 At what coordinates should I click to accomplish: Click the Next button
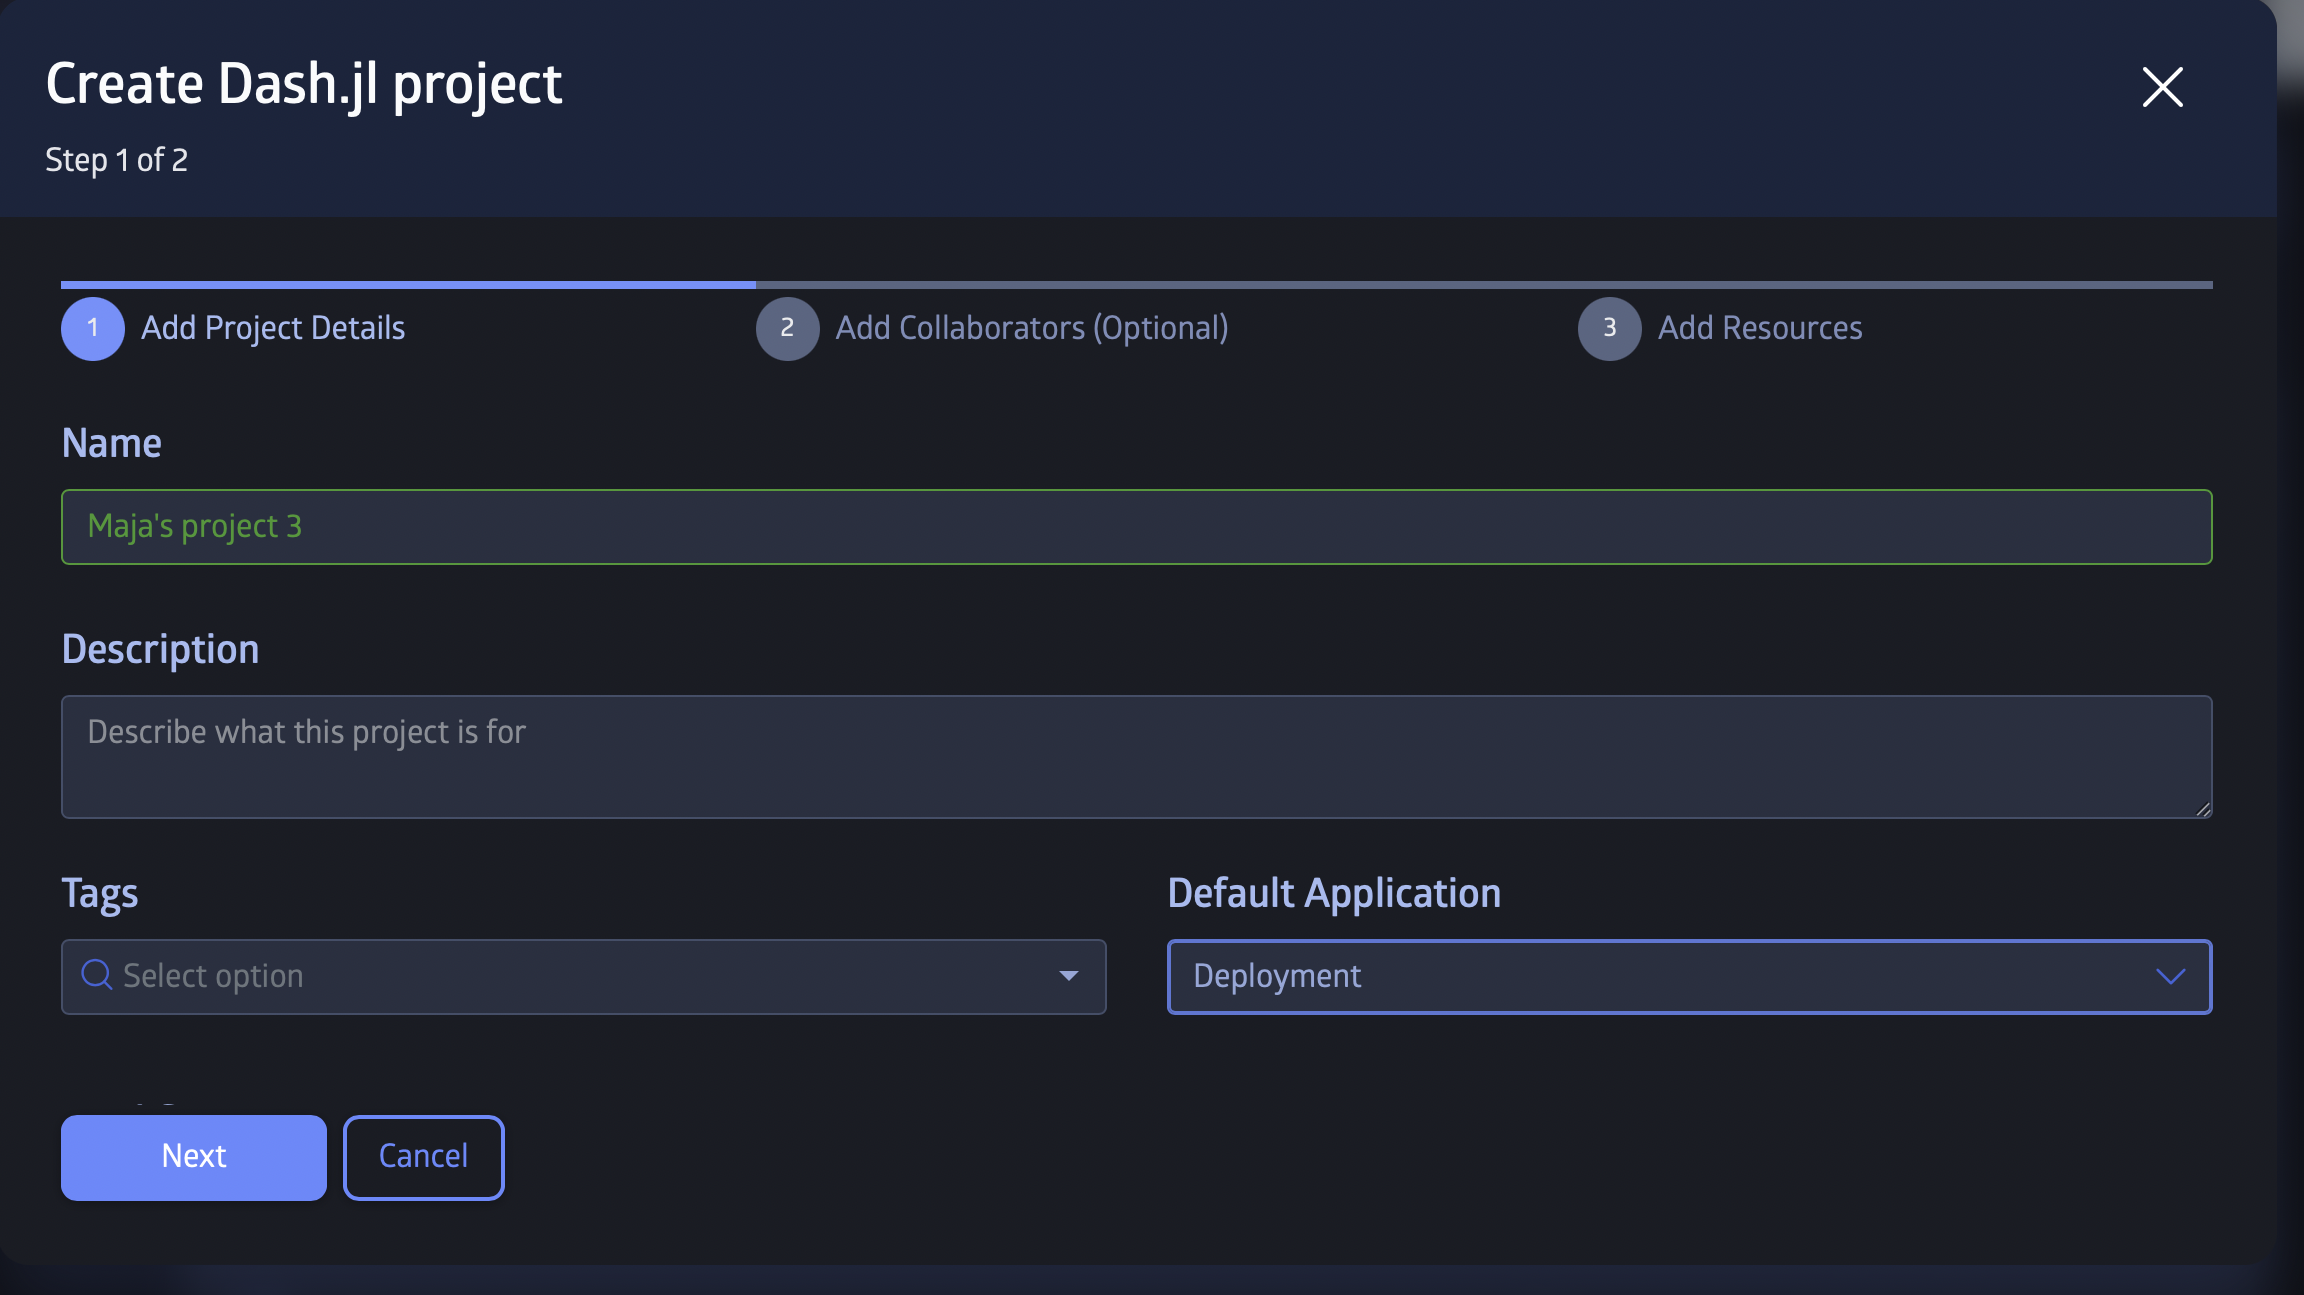(194, 1157)
